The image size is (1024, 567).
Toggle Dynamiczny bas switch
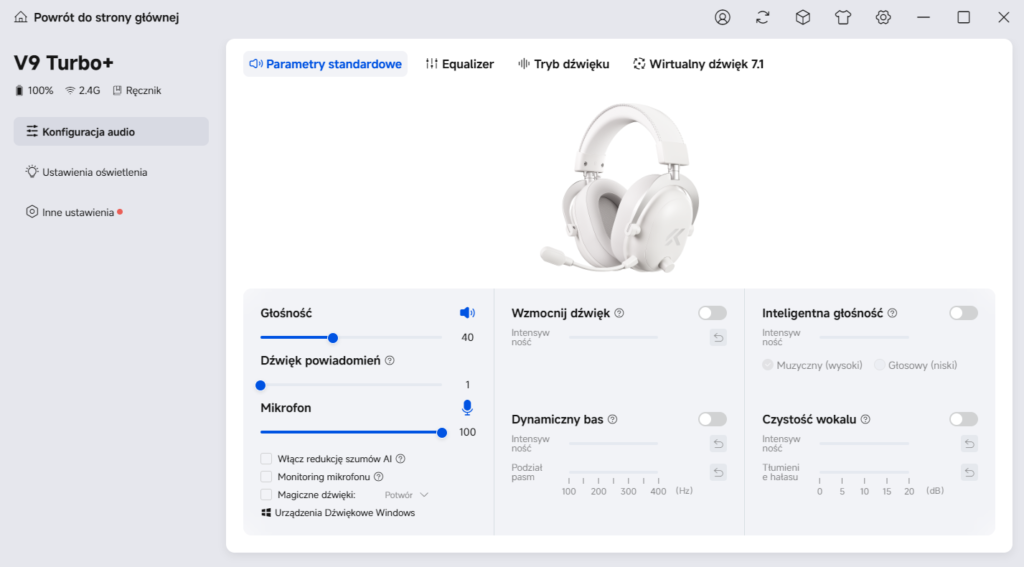coord(712,419)
